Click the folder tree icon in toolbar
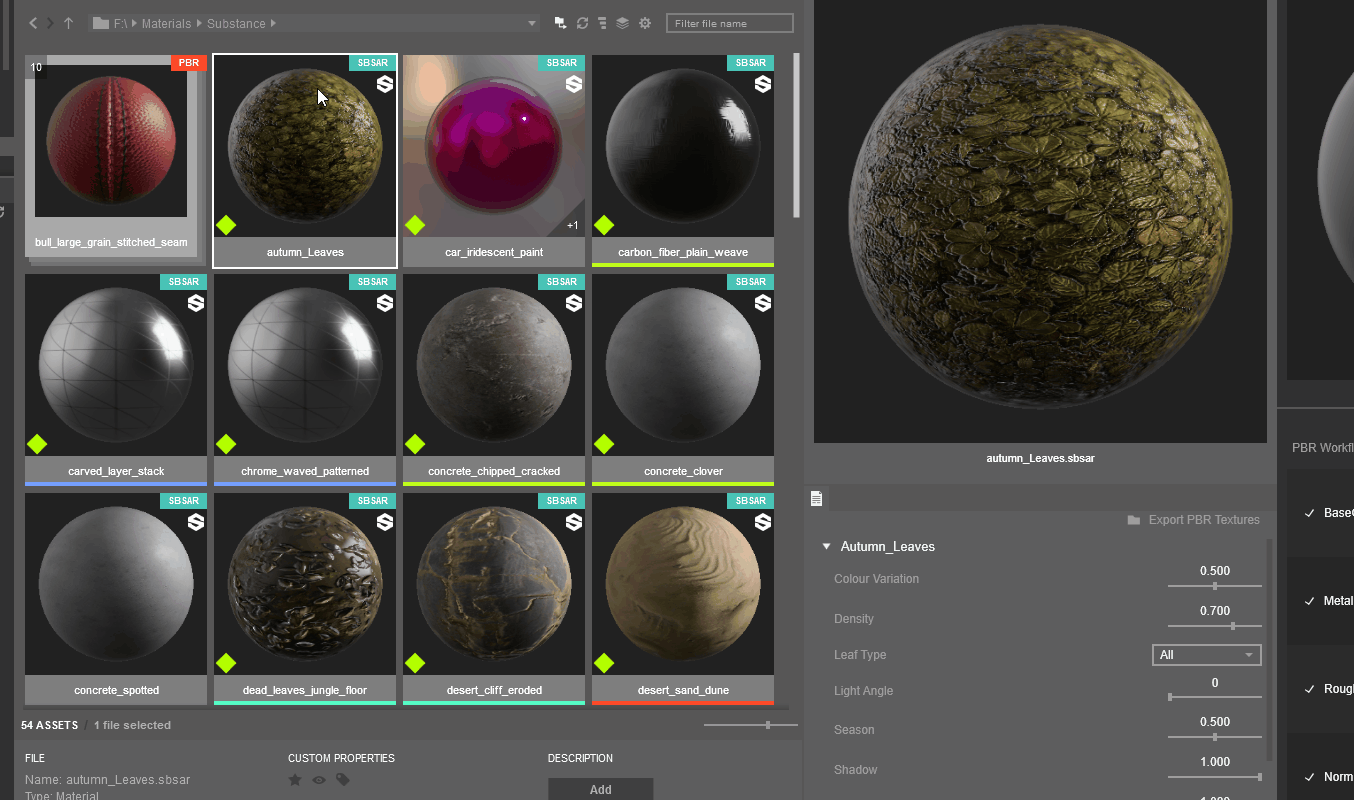1354x800 pixels. pos(561,23)
